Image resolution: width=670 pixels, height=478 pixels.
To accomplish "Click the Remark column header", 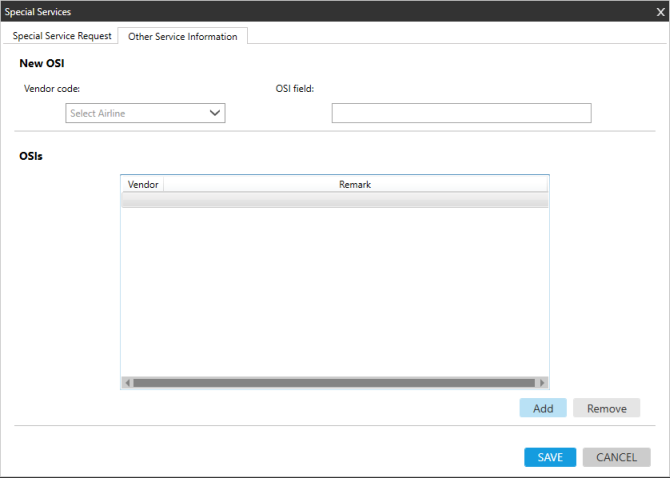I will 355,185.
